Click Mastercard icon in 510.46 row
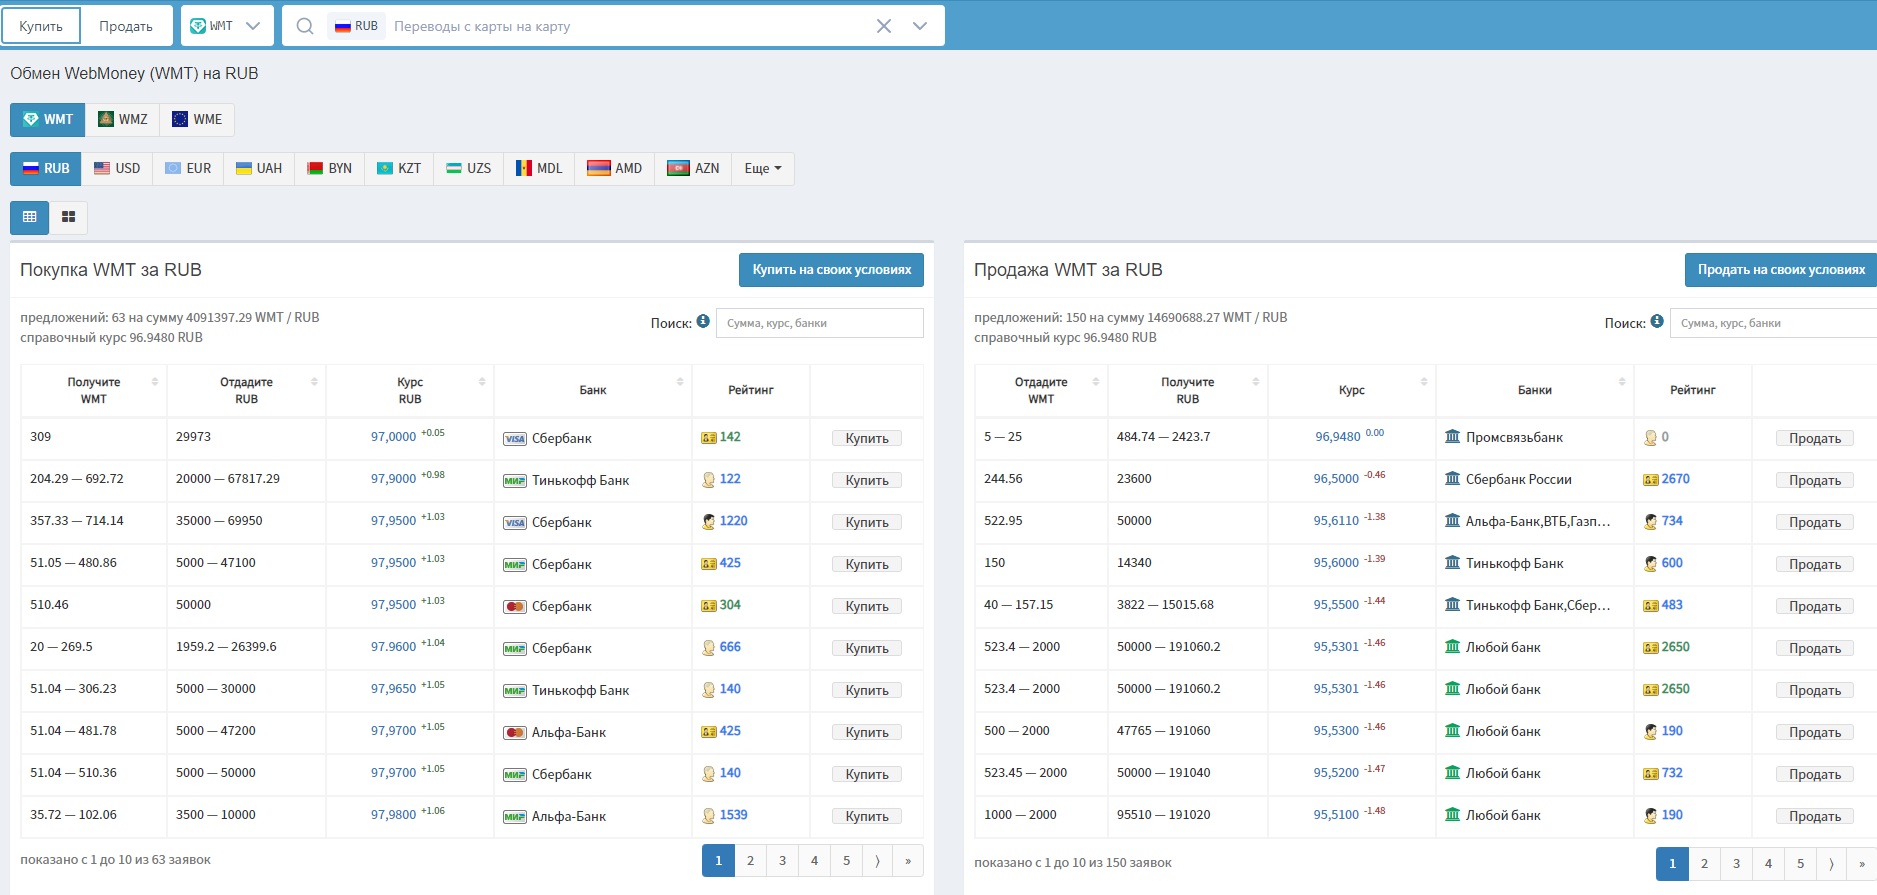Image resolution: width=1877 pixels, height=895 pixels. tap(515, 607)
